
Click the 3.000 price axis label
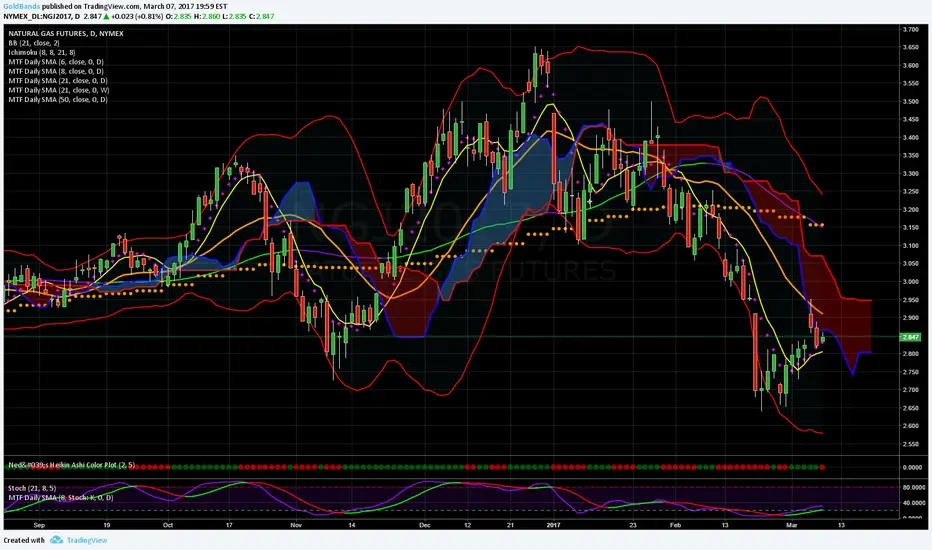[911, 282]
